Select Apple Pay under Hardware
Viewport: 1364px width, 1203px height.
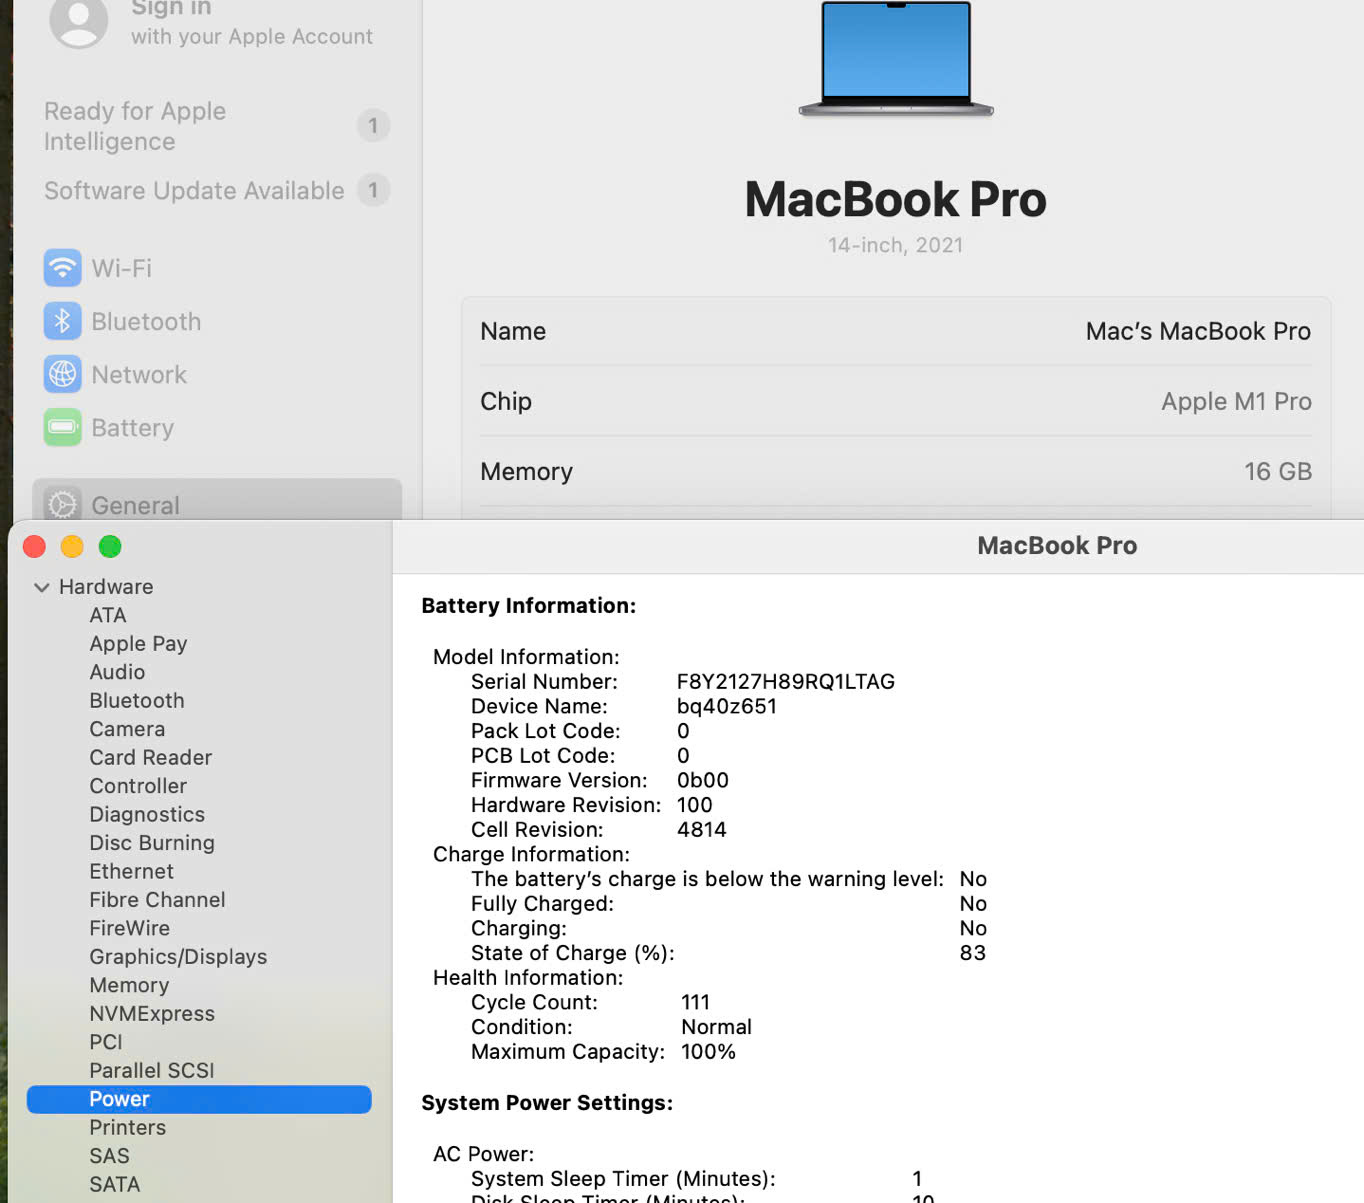138,644
